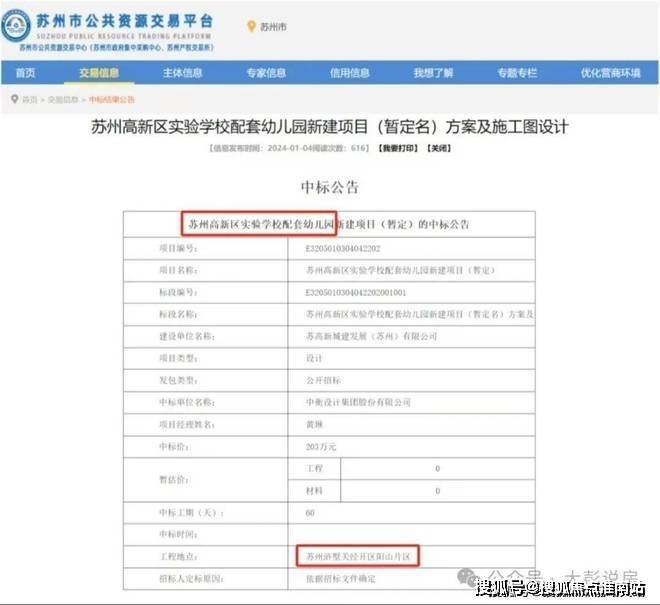
Task: Click the 招标人定标原因 label cell
Action: coord(205,578)
